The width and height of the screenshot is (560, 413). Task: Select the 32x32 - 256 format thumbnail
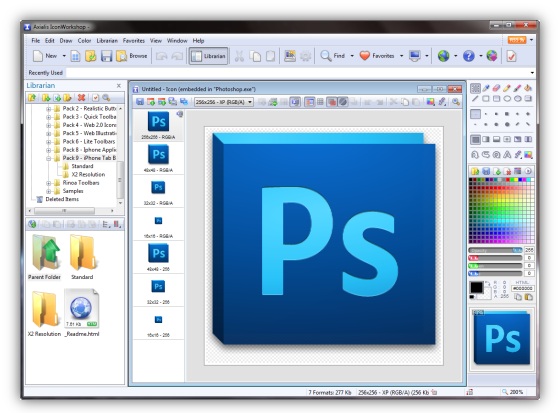pyautogui.click(x=158, y=290)
